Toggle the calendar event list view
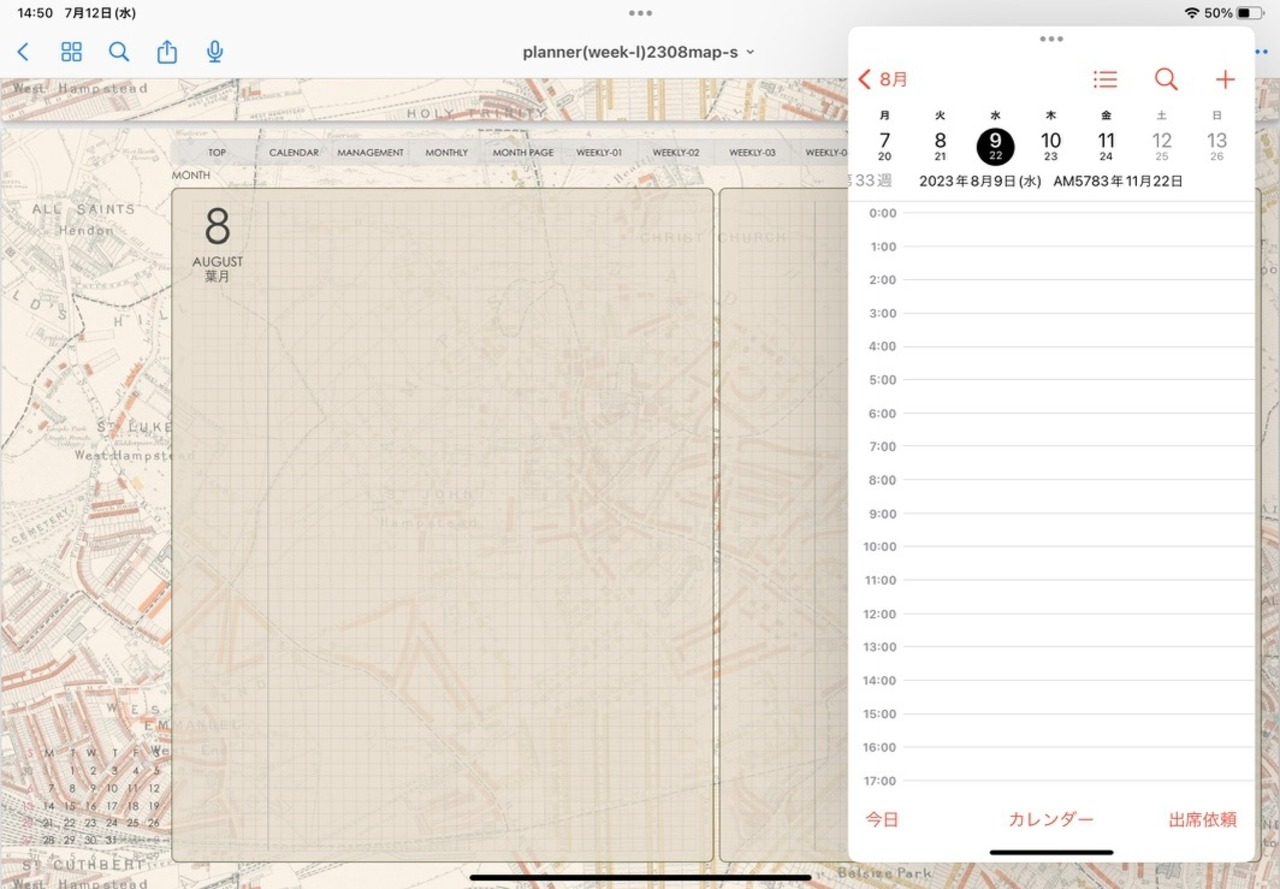The height and width of the screenshot is (889, 1280). pyautogui.click(x=1105, y=79)
